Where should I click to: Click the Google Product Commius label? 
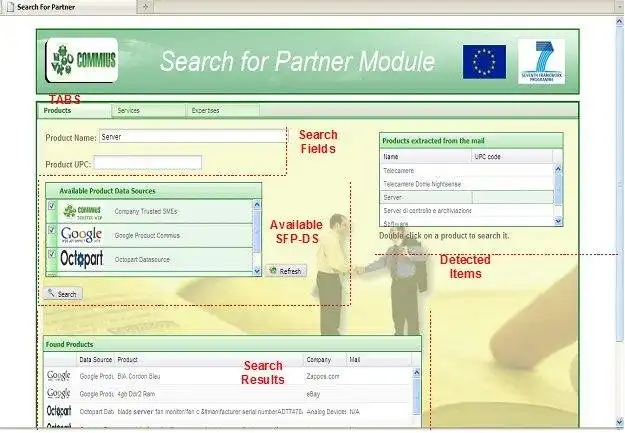click(x=147, y=236)
